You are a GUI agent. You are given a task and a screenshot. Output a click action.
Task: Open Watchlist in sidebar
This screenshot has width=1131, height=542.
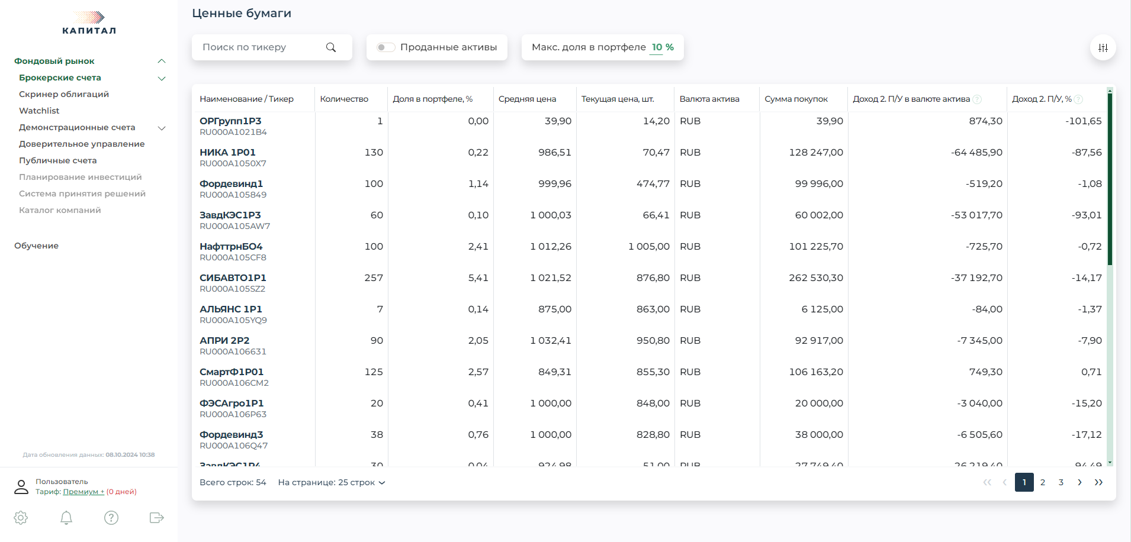tap(39, 111)
